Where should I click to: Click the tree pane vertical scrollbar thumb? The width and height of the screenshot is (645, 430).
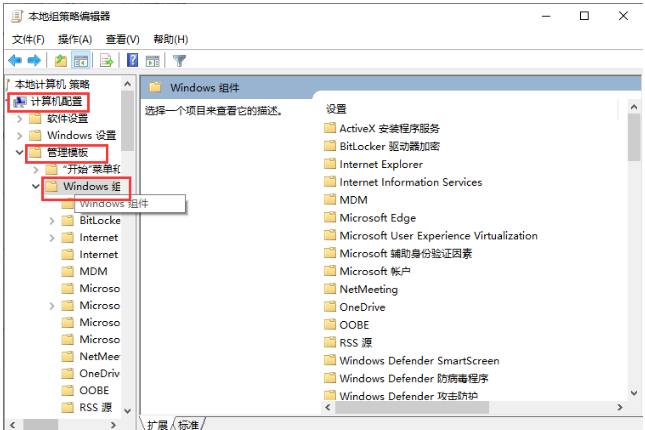pyautogui.click(x=128, y=121)
